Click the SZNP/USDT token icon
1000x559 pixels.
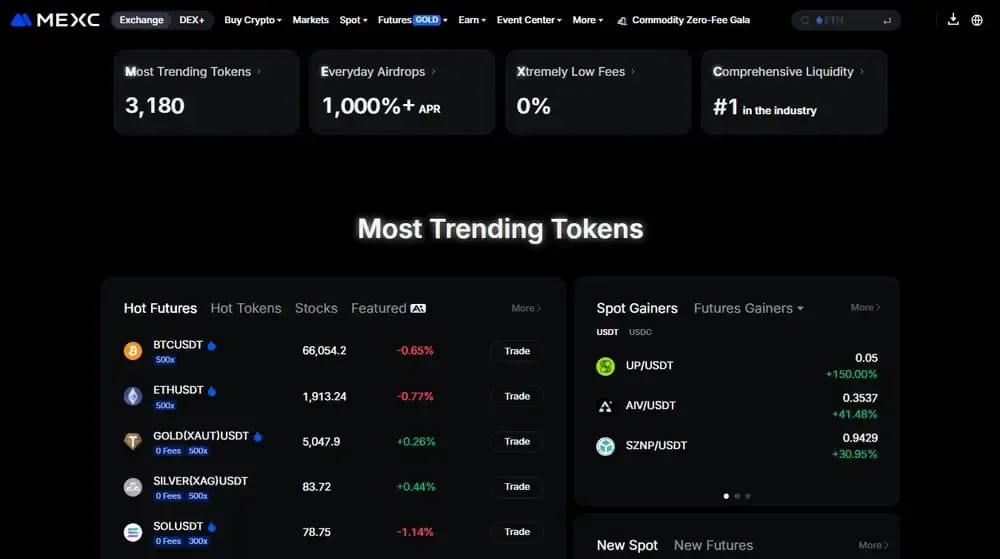click(605, 446)
